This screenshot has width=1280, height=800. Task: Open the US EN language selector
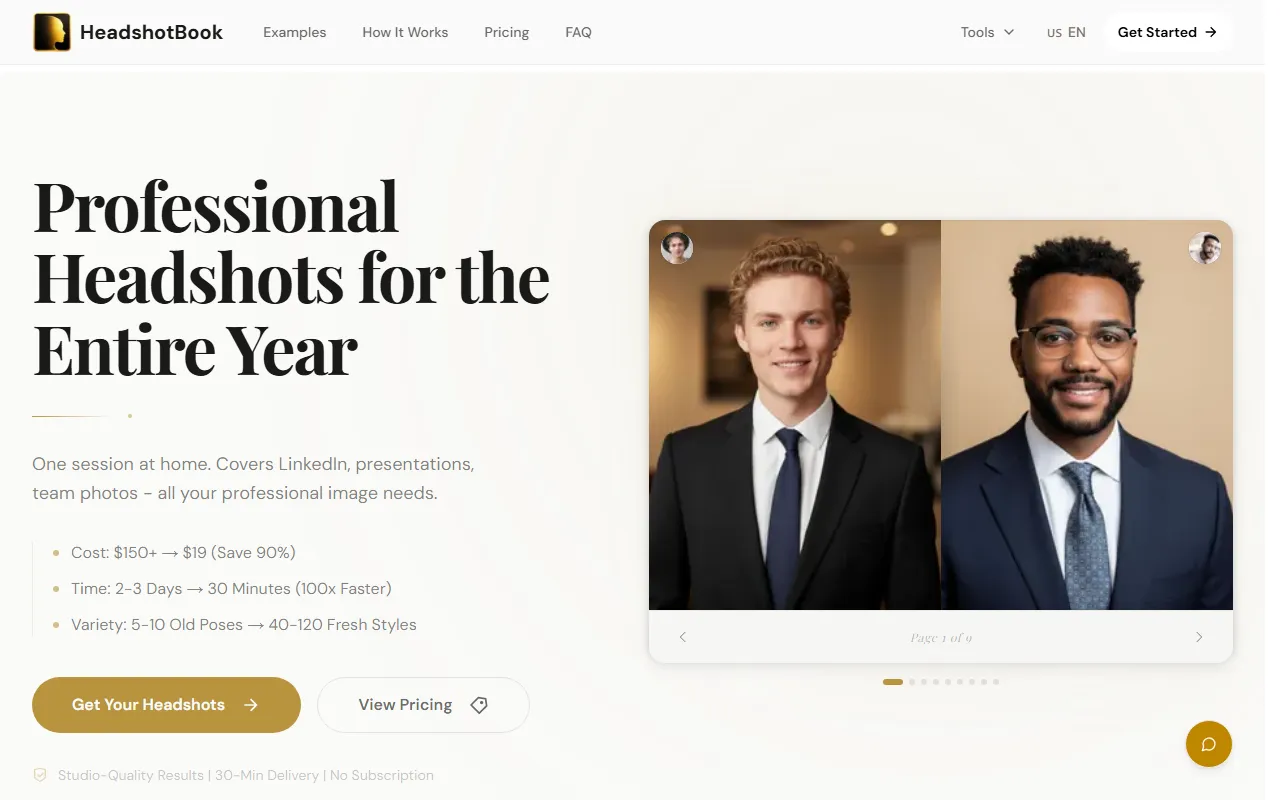(1066, 32)
